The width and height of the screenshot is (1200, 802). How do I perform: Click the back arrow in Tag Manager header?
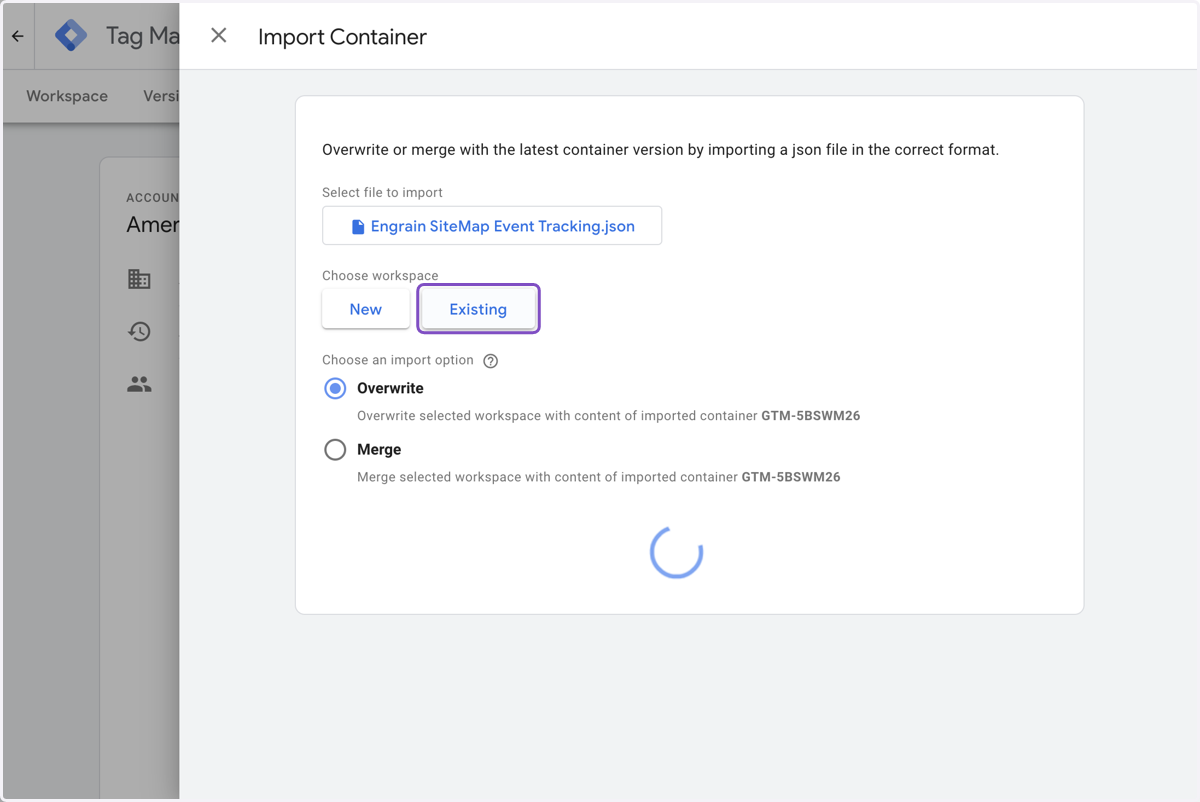pos(17,36)
